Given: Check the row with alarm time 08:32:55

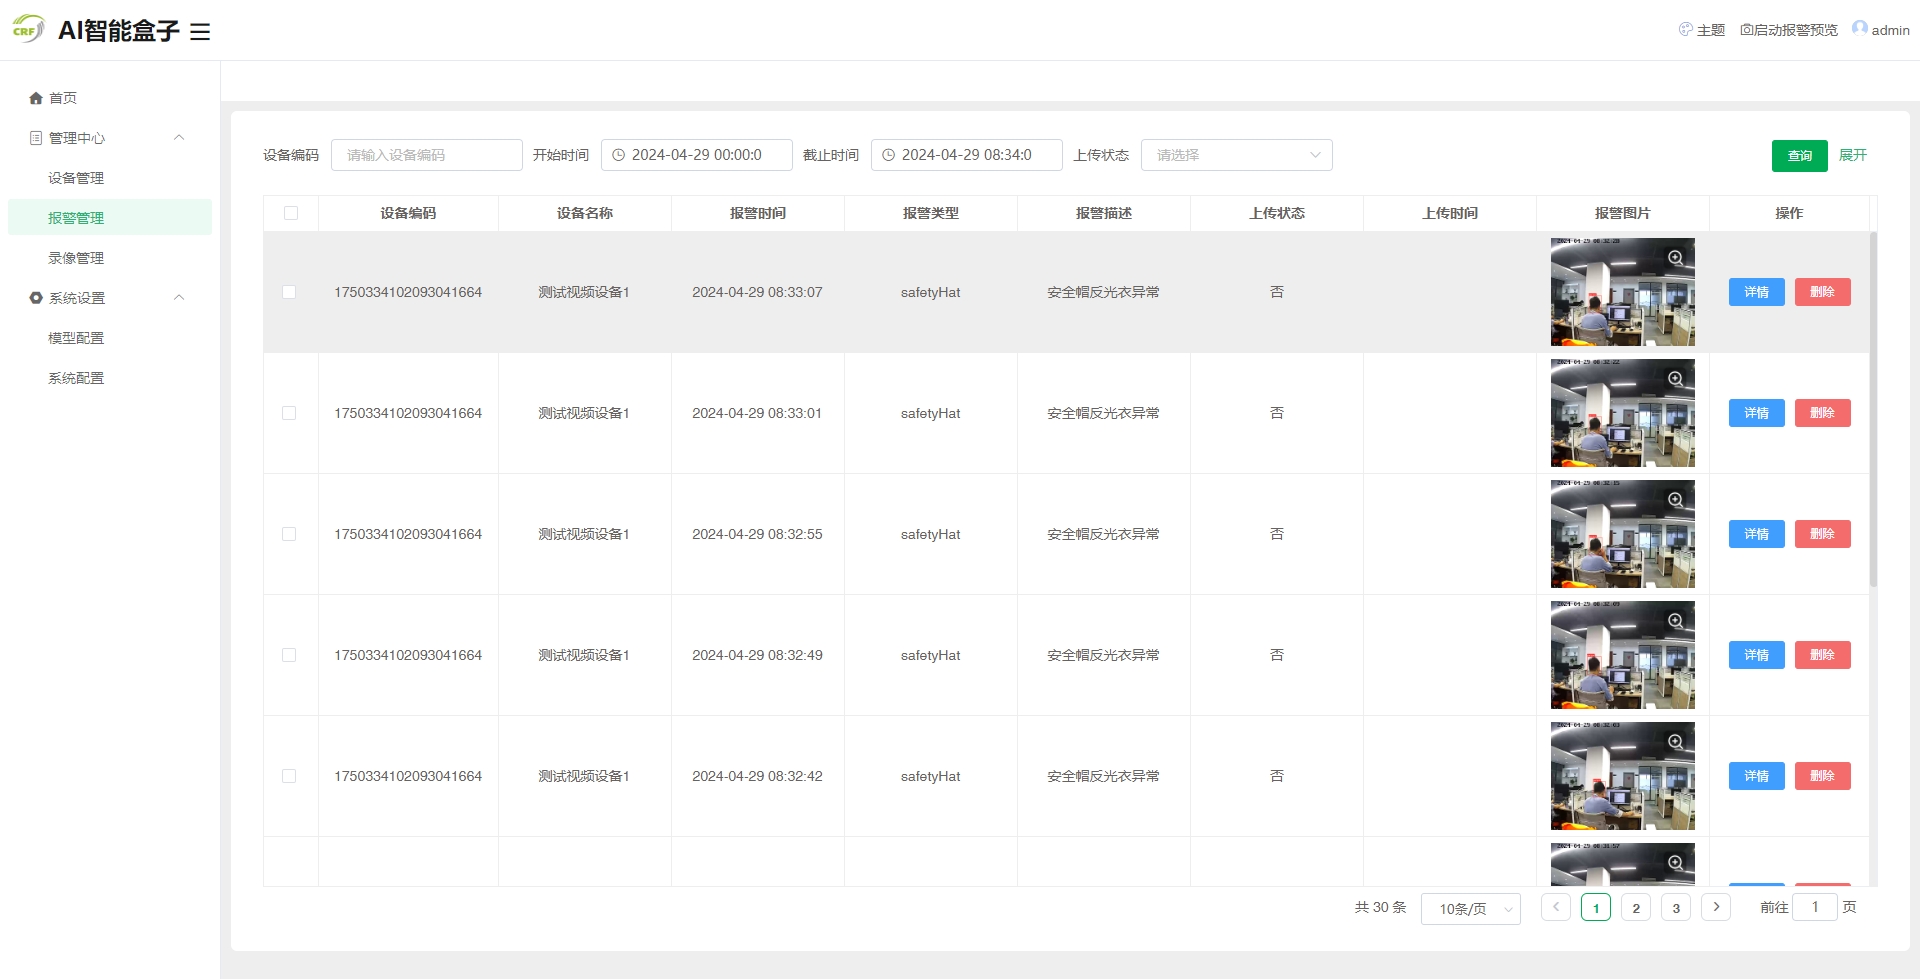Looking at the screenshot, I should coord(289,534).
